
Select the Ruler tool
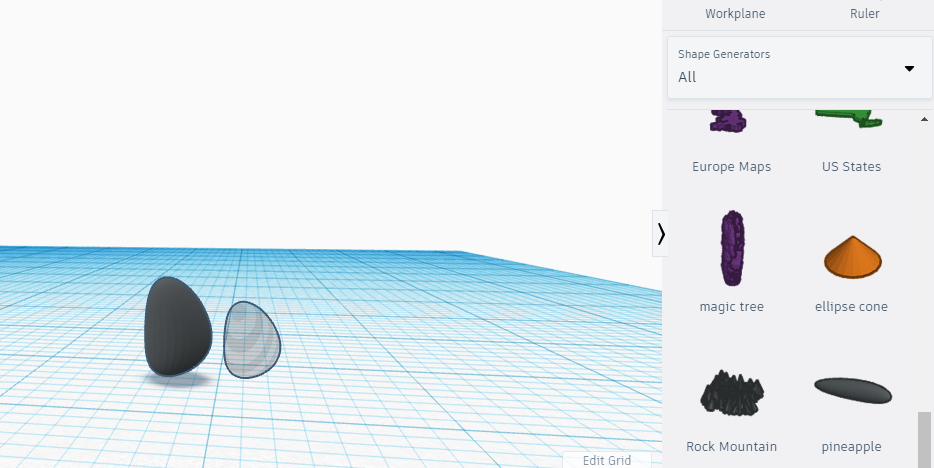point(864,13)
